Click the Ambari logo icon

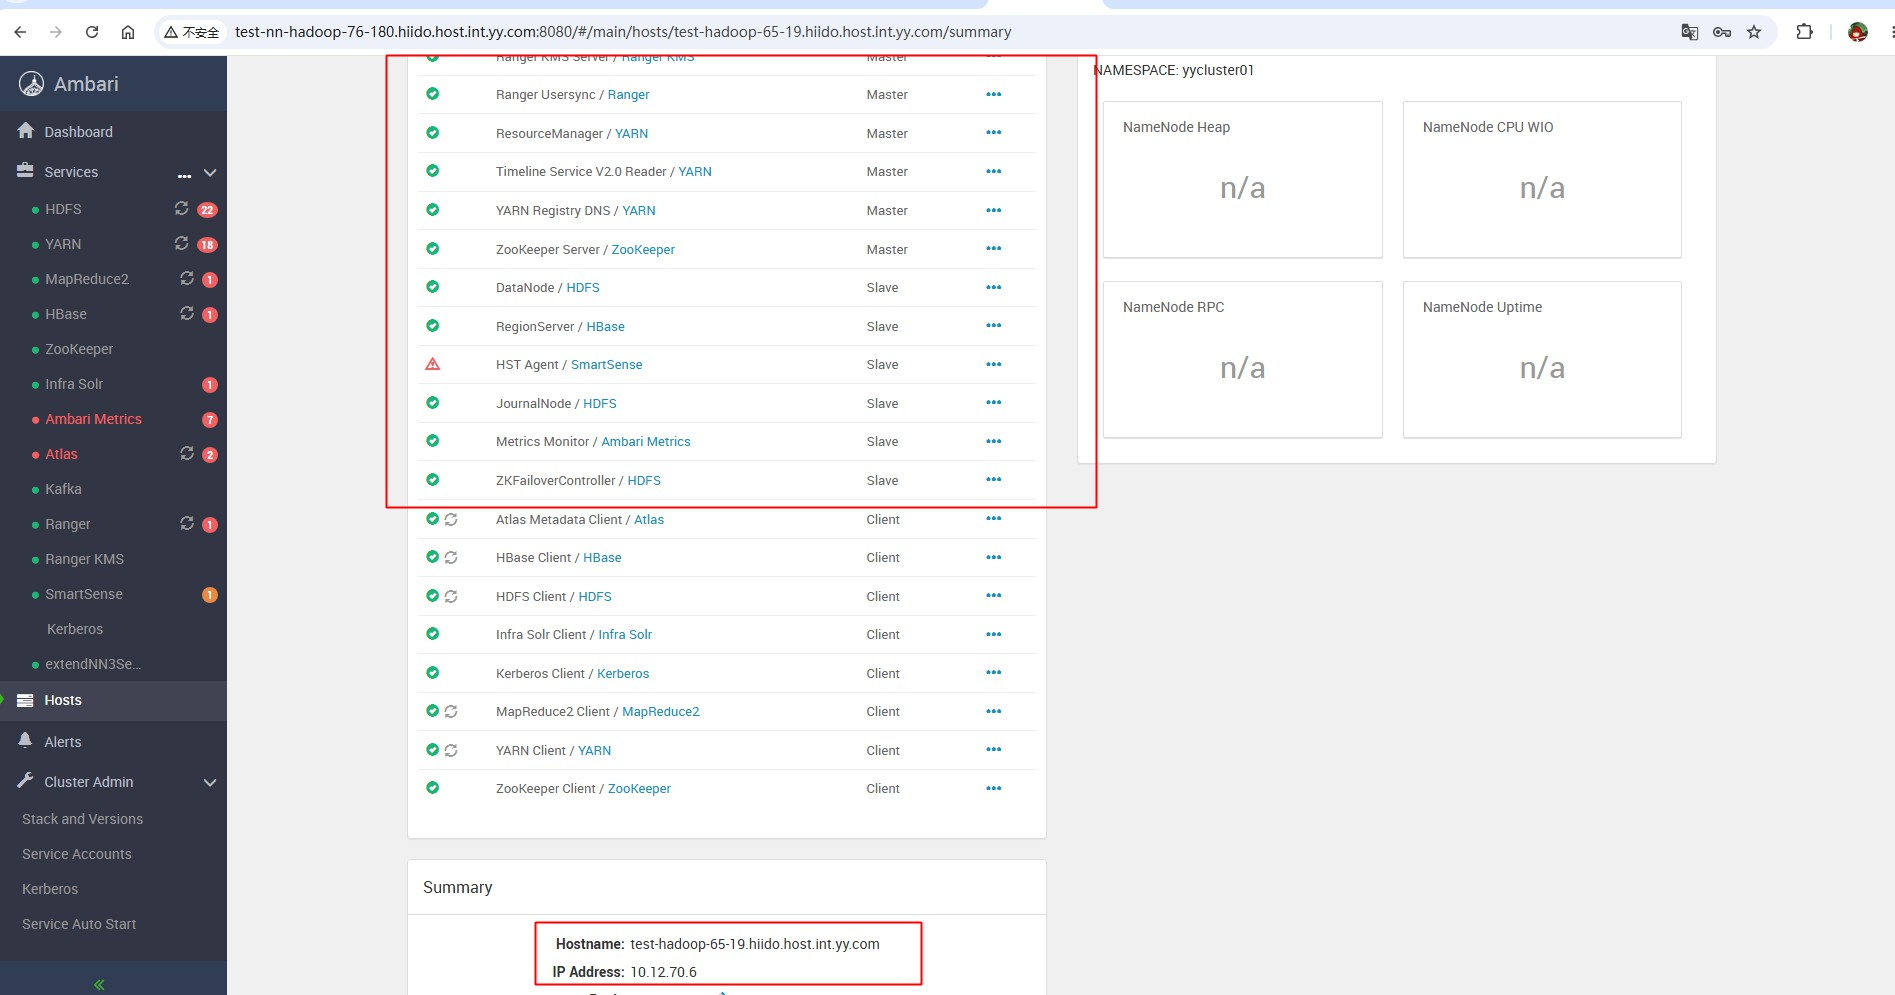pos(32,84)
